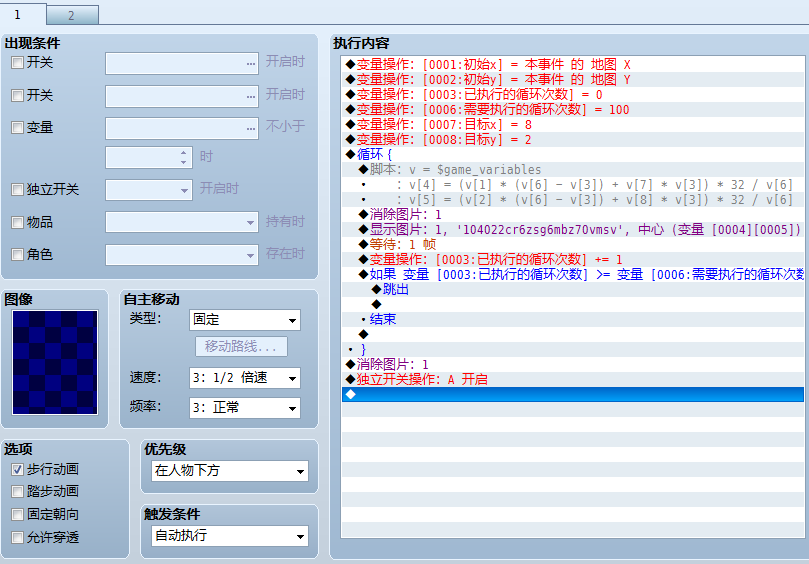Select the 结束 line
The image size is (809, 564).
click(573, 319)
